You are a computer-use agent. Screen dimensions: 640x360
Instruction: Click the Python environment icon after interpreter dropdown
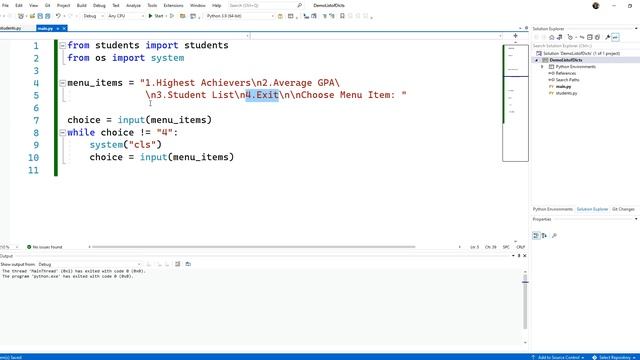280,16
